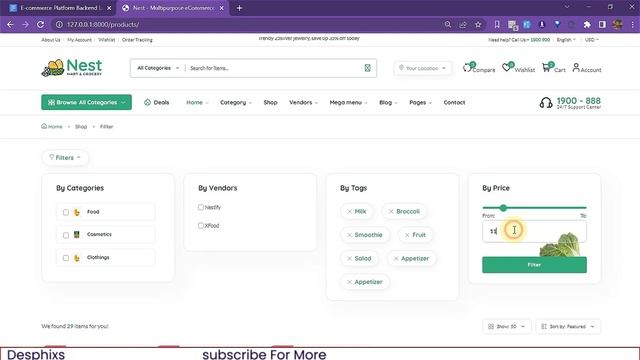Viewport: 640px width, 360px height.
Task: Click the green Filter button
Action: coord(534,265)
